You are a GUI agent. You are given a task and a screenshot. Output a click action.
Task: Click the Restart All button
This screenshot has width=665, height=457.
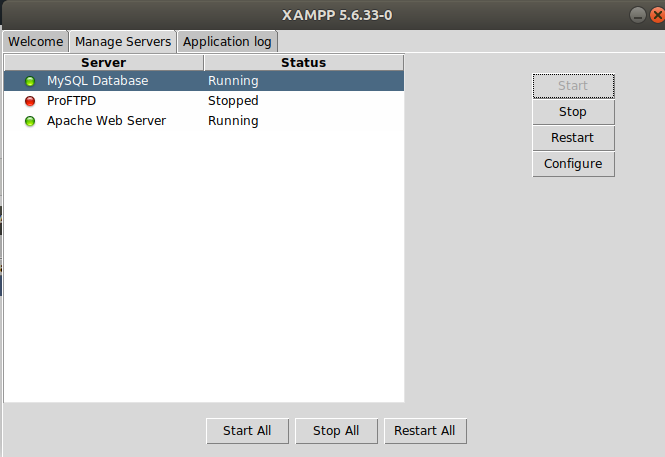pyautogui.click(x=425, y=431)
